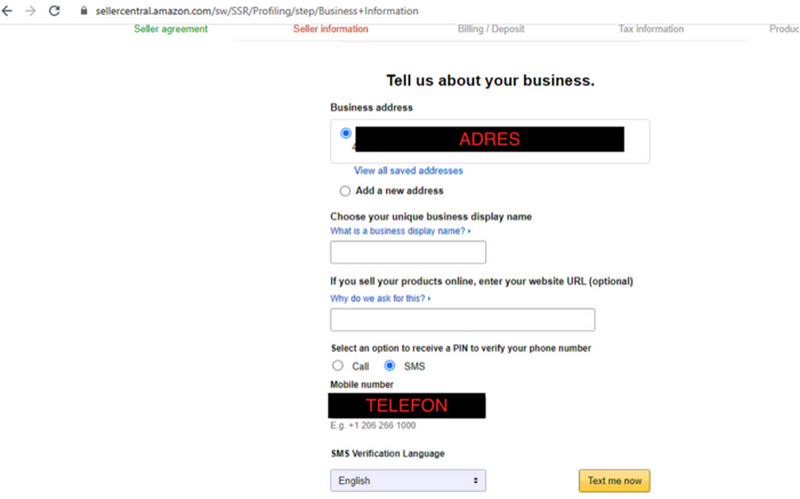Focus the business display name field
The height and width of the screenshot is (499, 800).
pos(408,253)
